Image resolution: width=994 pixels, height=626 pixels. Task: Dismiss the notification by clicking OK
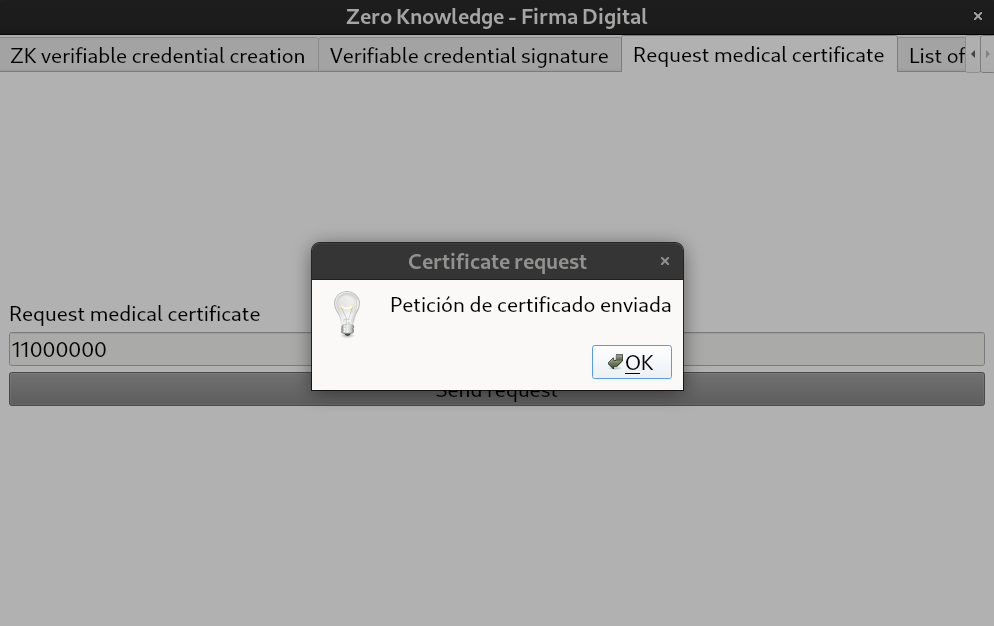[631, 362]
